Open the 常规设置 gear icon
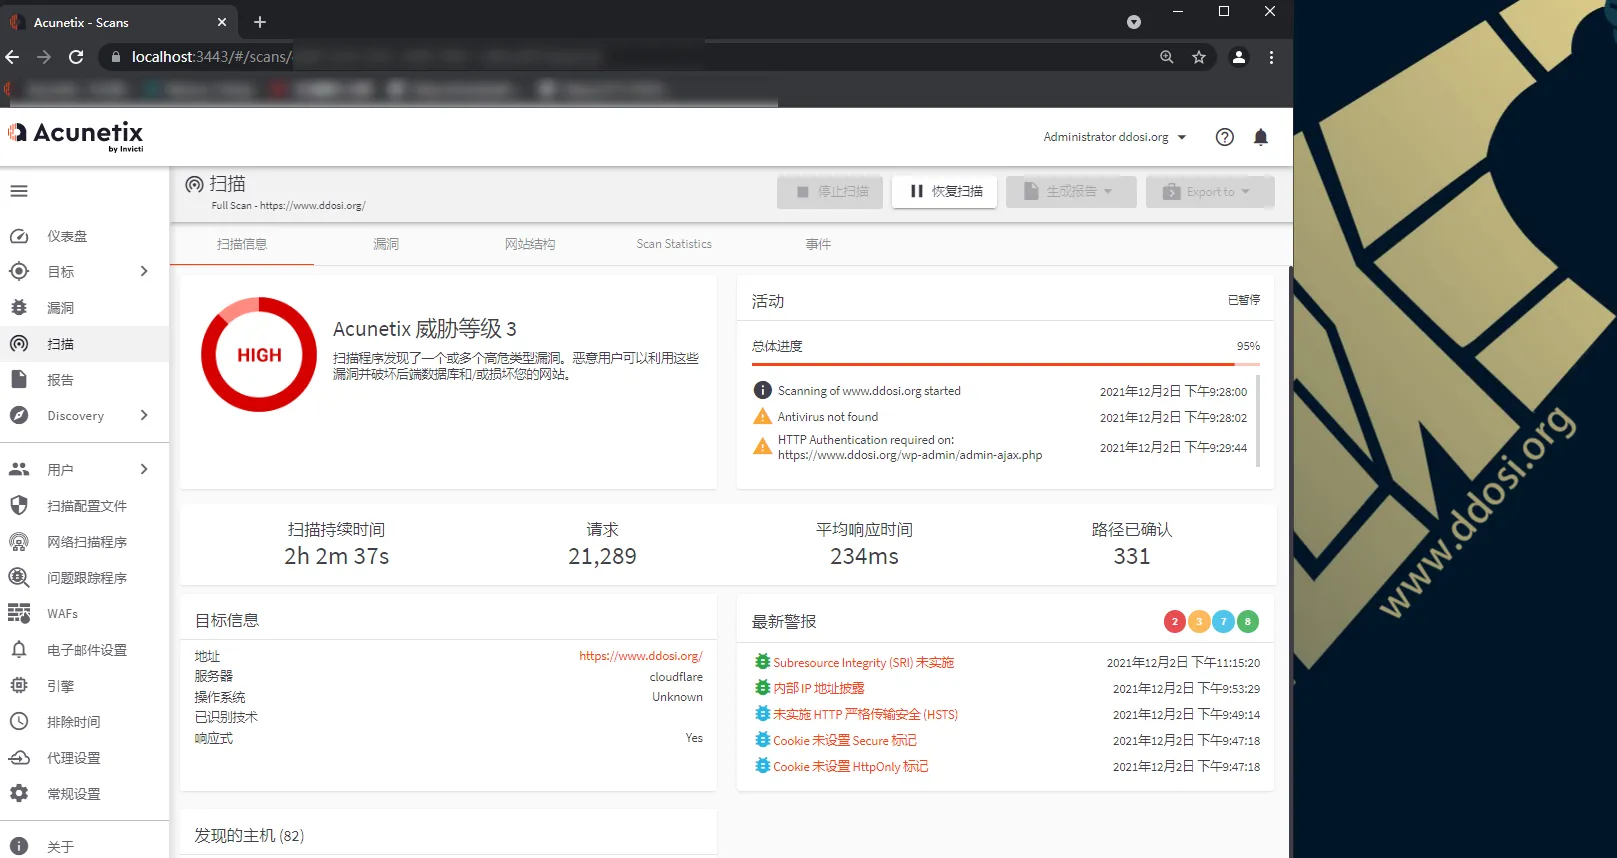Viewport: 1617px width, 858px height. pyautogui.click(x=19, y=794)
